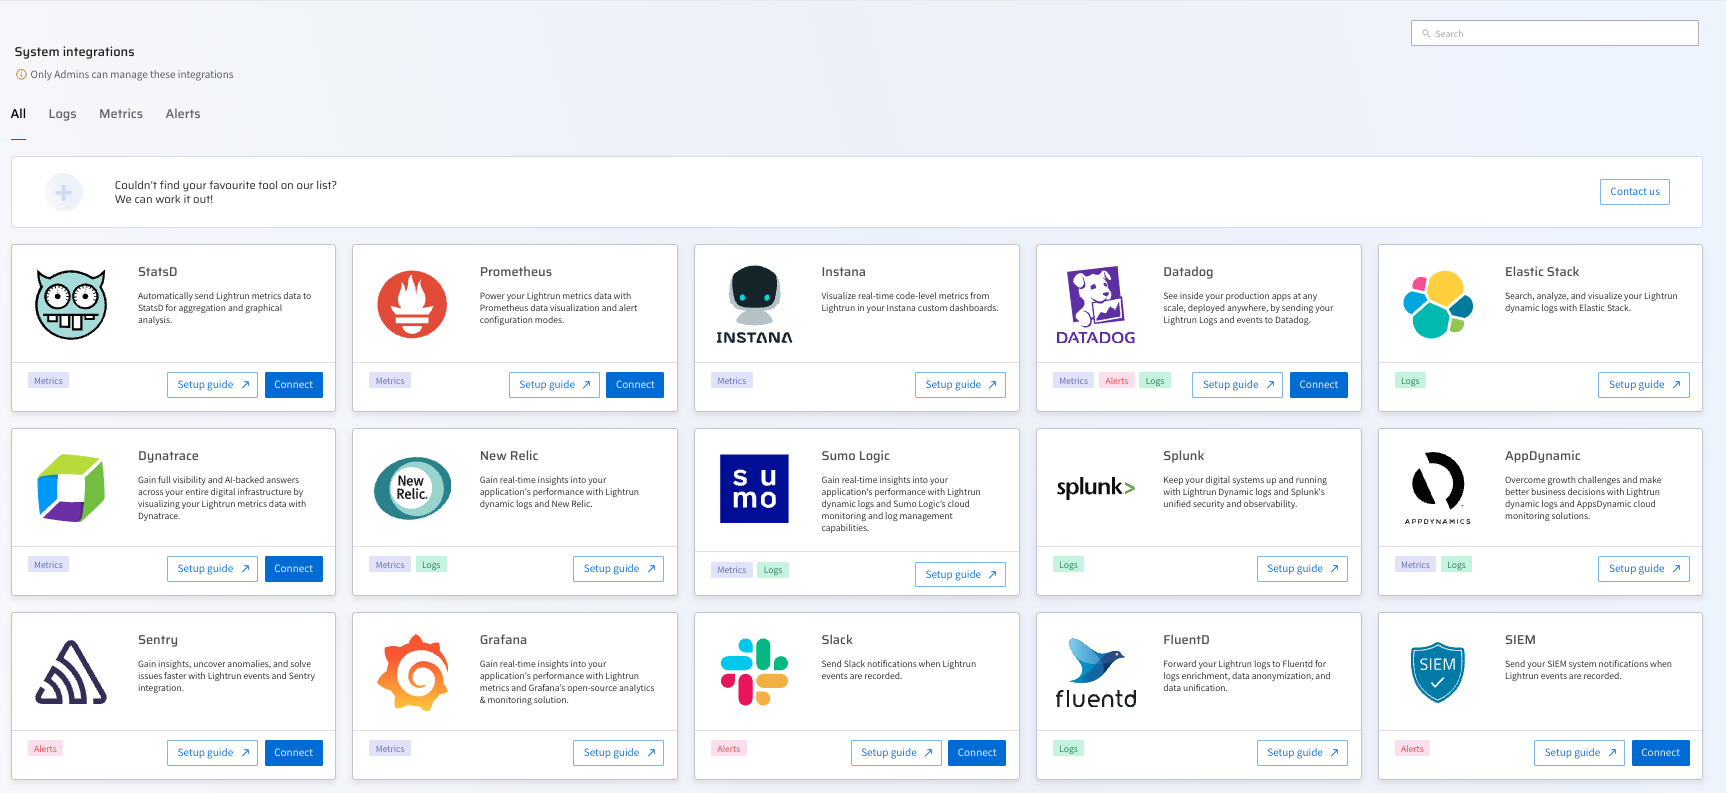The width and height of the screenshot is (1726, 793).
Task: Click the Prometheus flame logo
Action: [x=412, y=305]
